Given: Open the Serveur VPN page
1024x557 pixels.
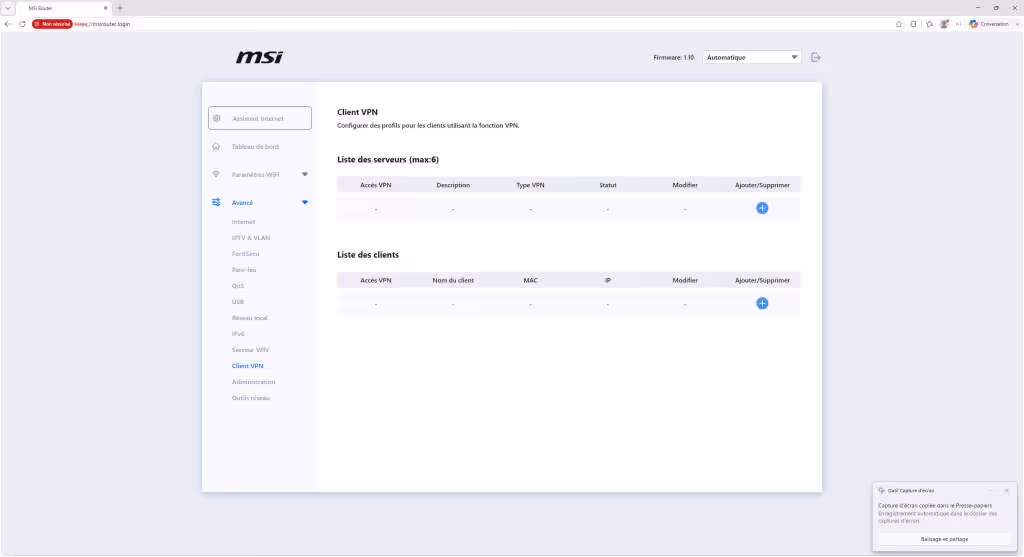Looking at the screenshot, I should [250, 350].
